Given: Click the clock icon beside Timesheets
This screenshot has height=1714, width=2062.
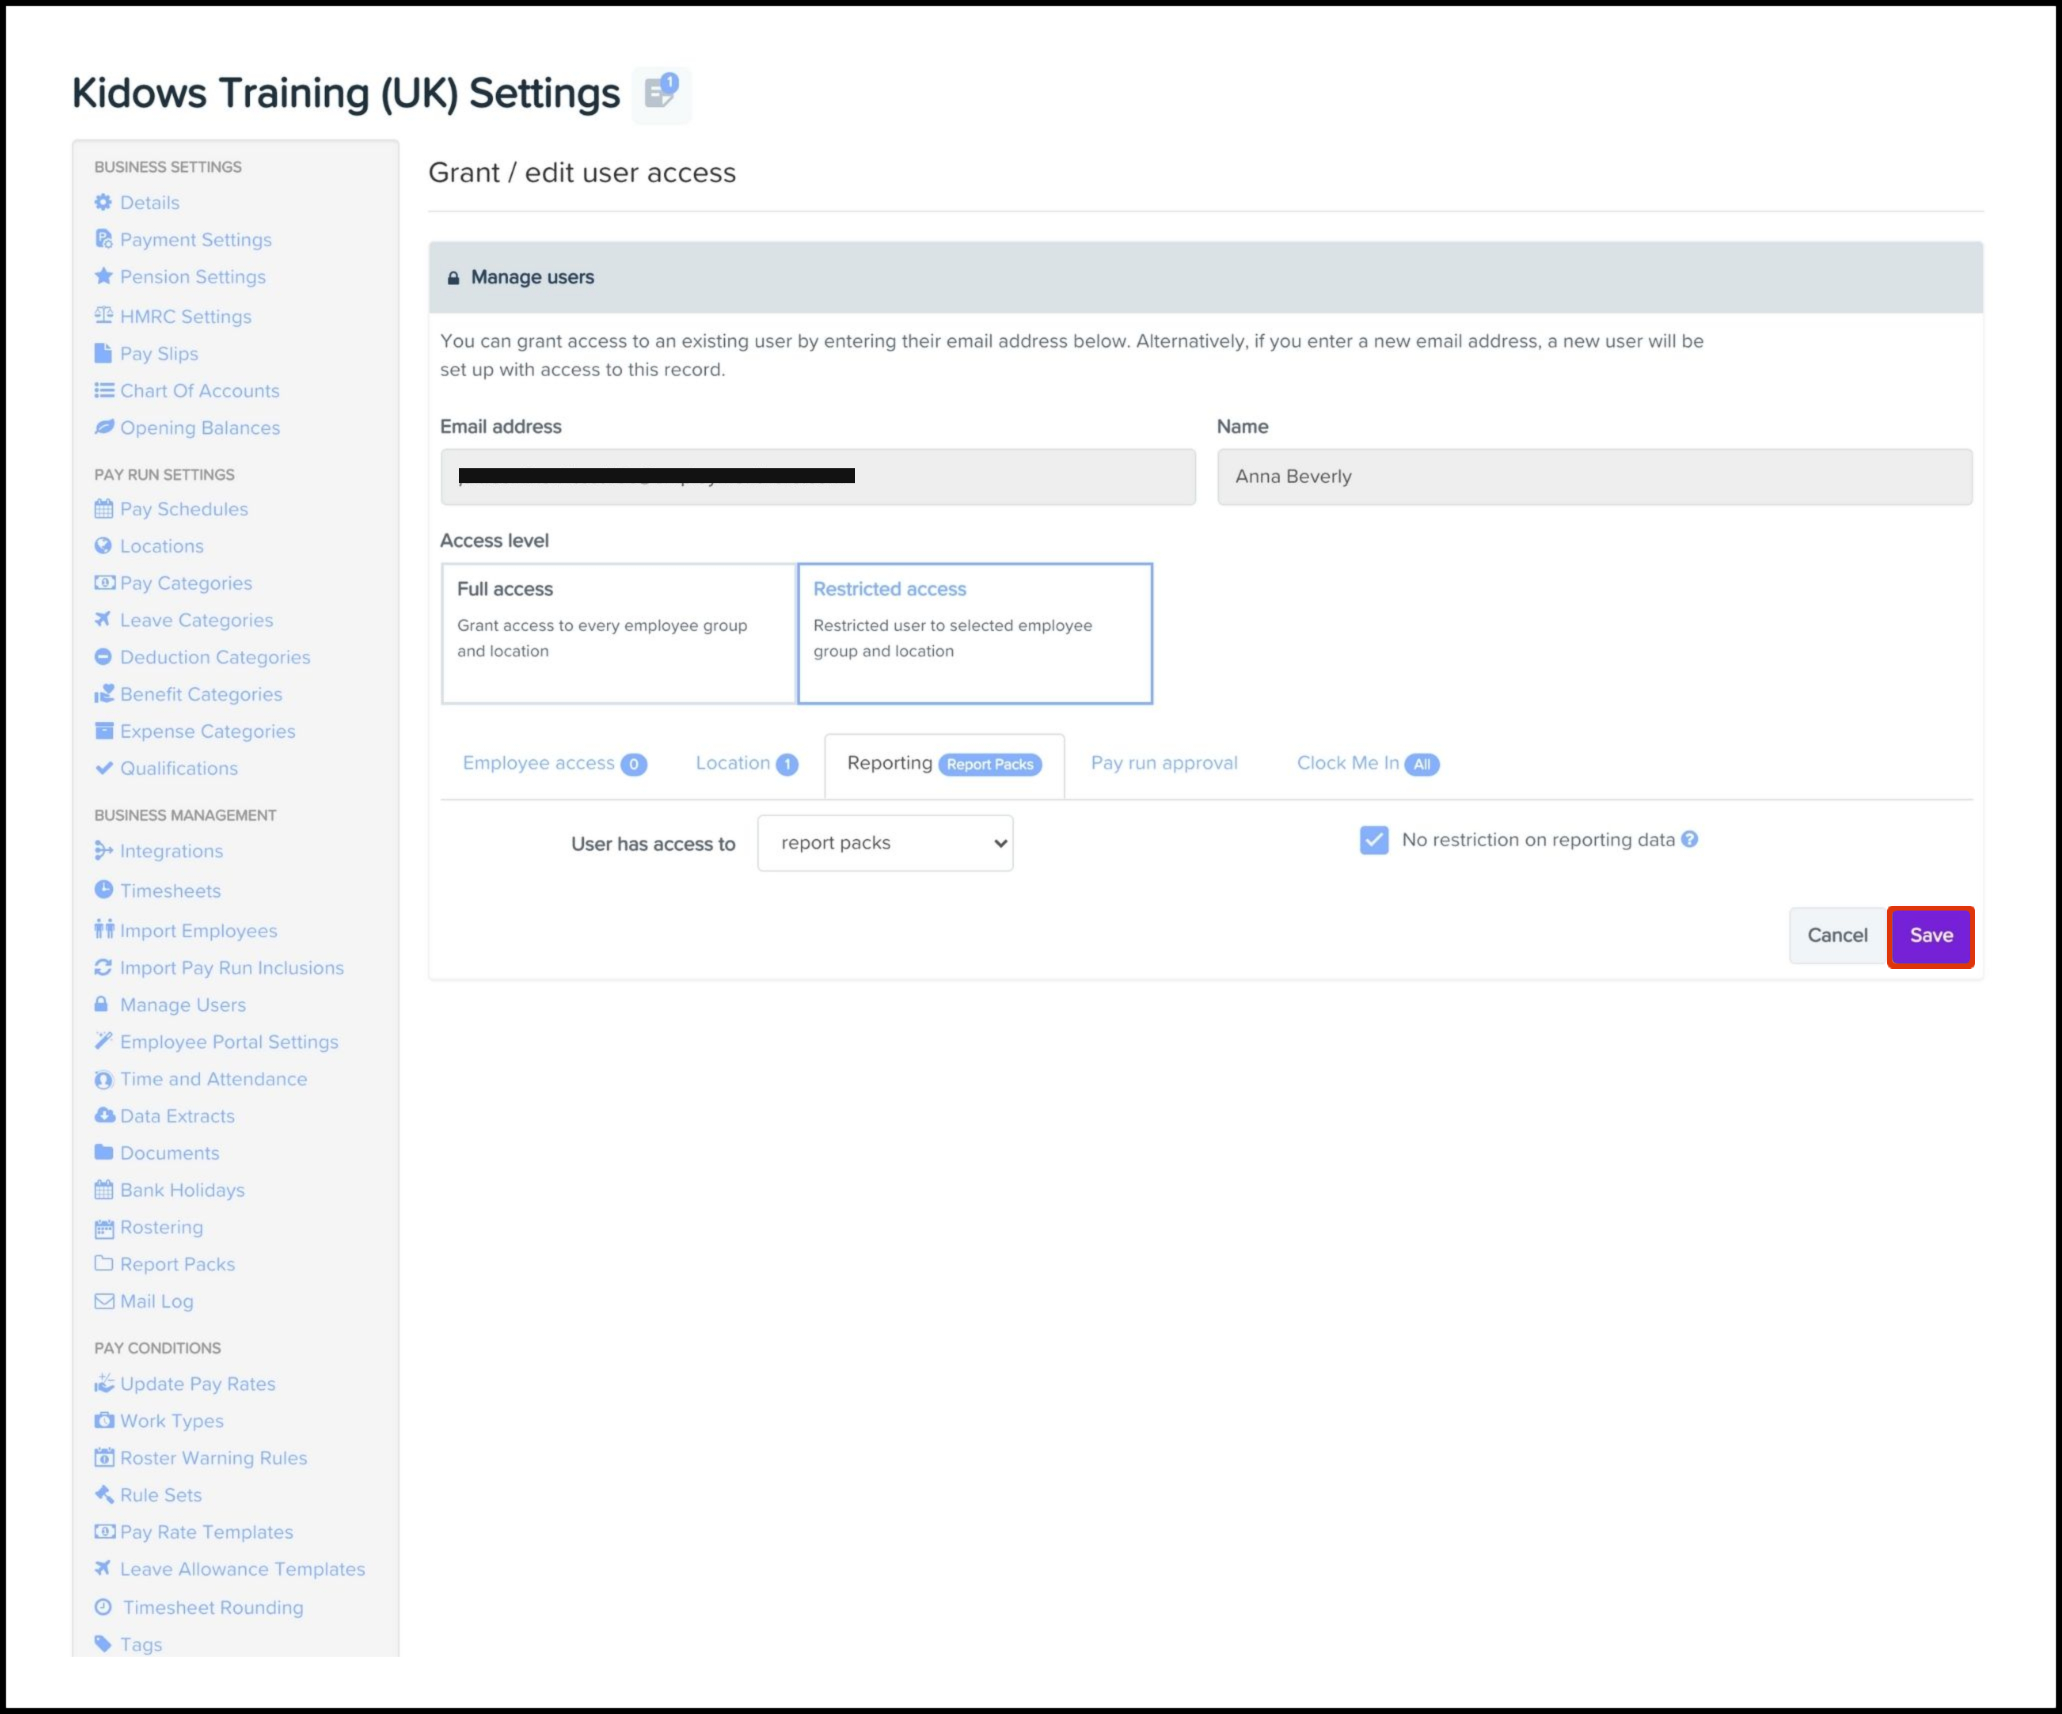Looking at the screenshot, I should 103,889.
